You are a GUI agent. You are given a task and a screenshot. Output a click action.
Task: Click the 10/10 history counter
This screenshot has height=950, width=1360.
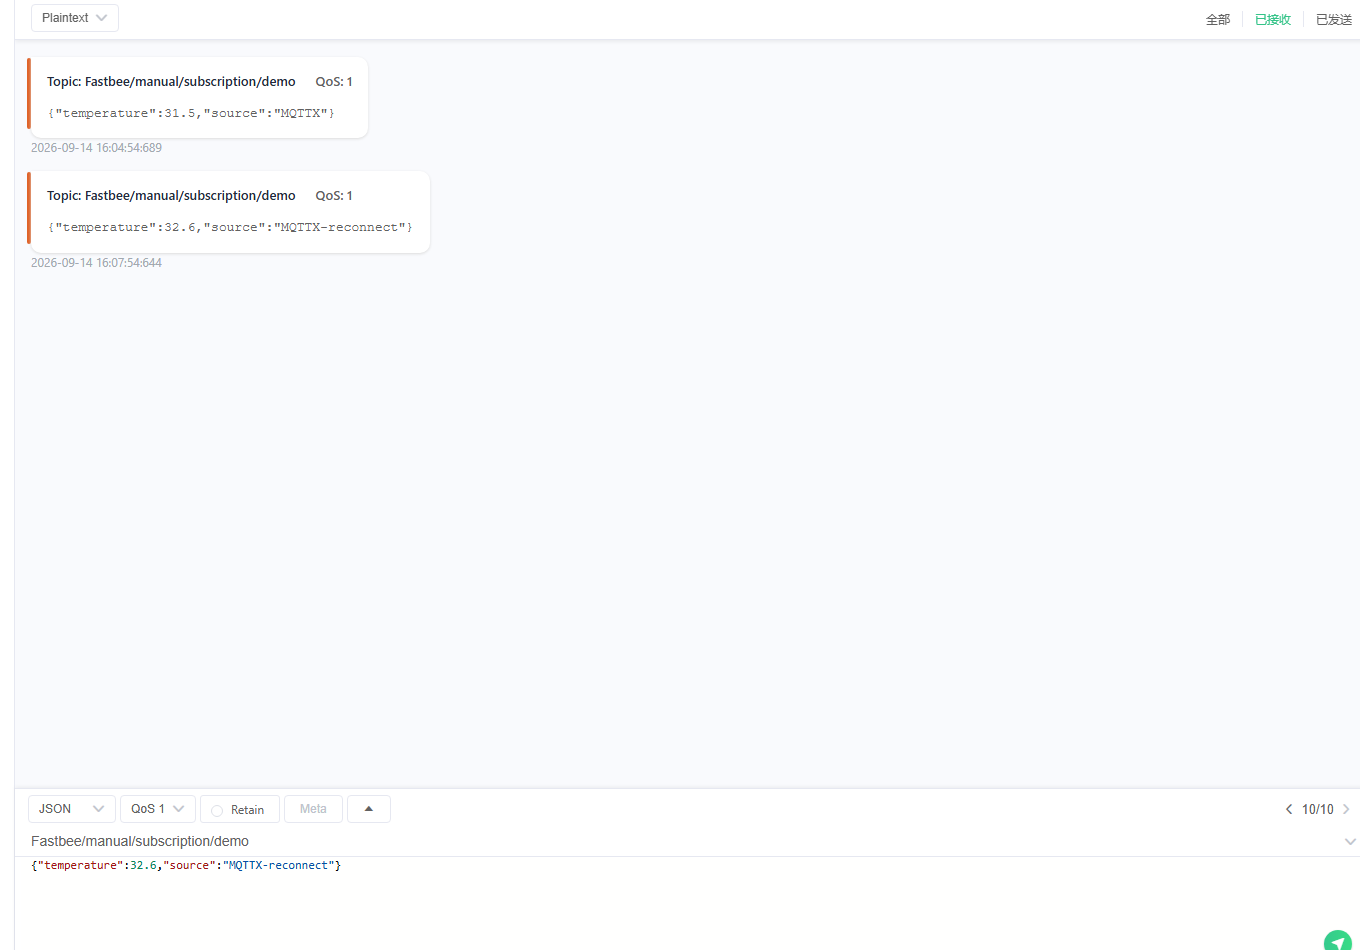click(1317, 809)
